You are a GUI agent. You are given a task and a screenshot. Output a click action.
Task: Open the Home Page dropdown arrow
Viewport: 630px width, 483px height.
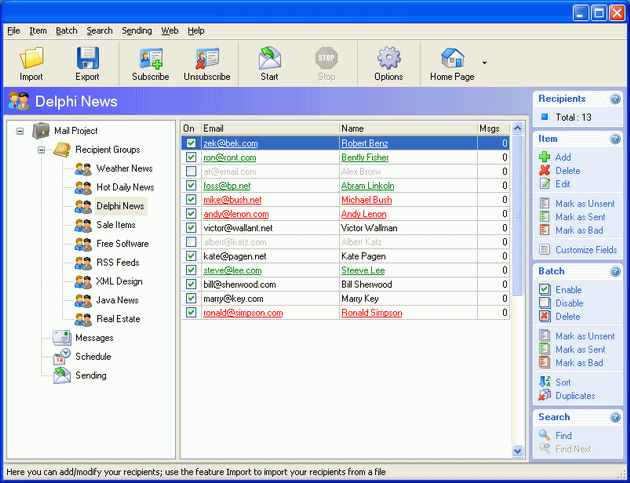484,63
